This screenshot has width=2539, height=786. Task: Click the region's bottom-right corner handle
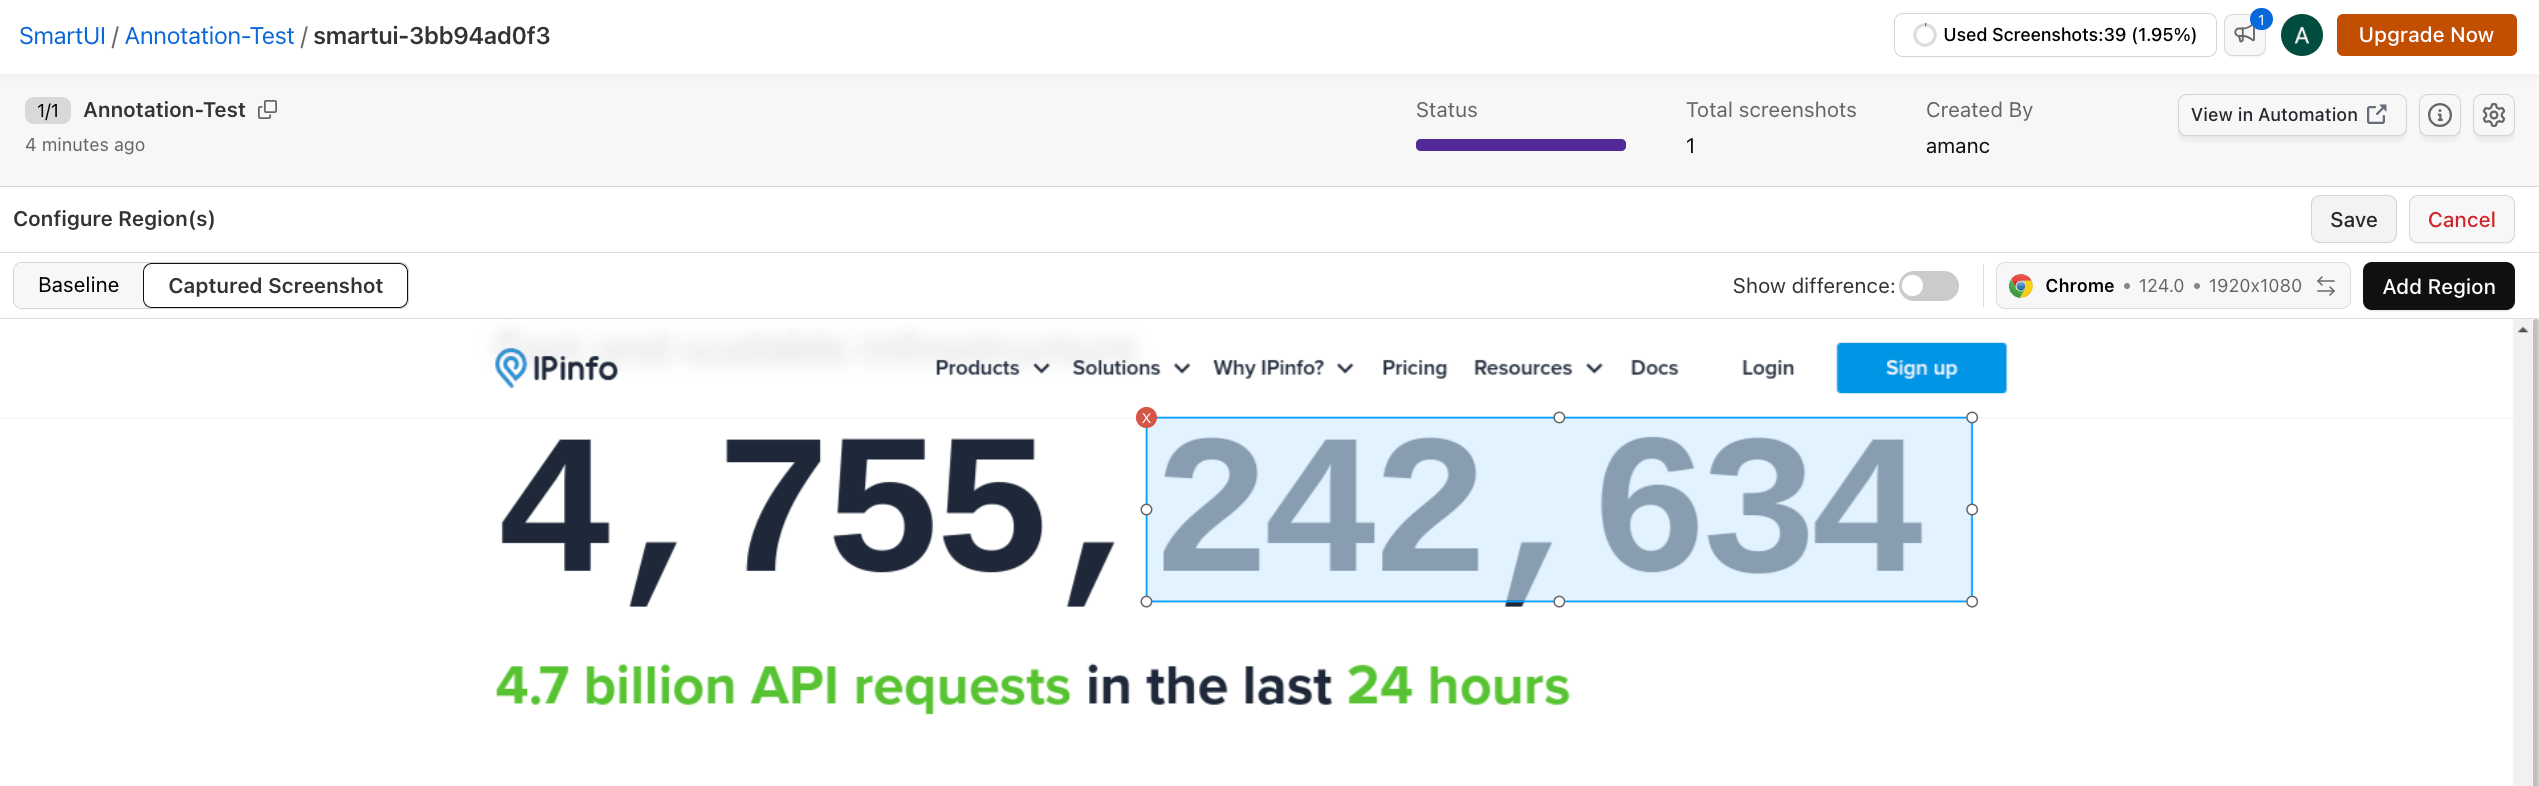pos(1972,602)
